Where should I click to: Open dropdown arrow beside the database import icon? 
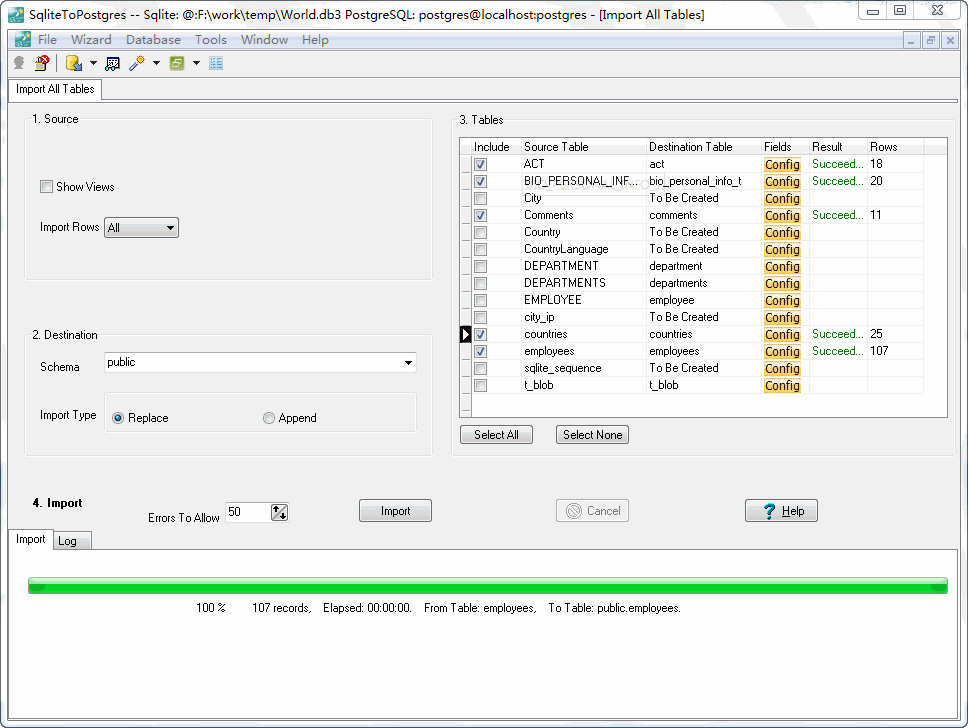pos(93,63)
